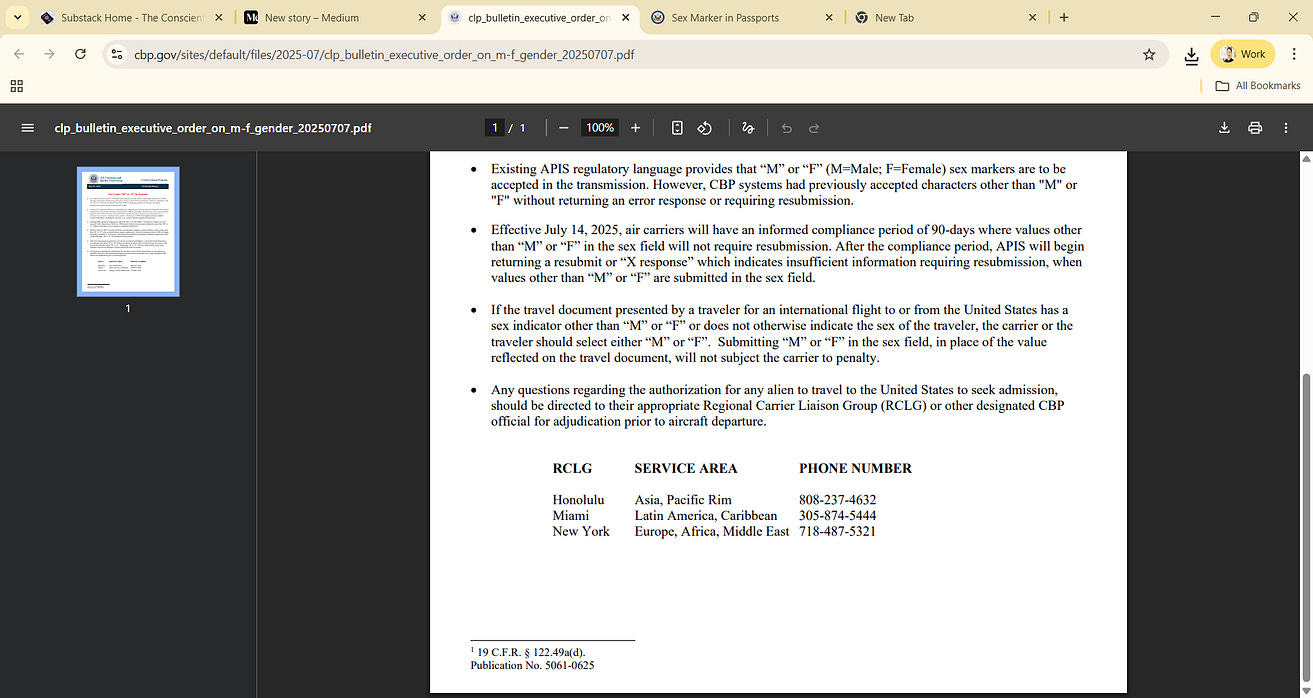Go forward to the next page
This screenshot has height=698, width=1313.
(49, 54)
